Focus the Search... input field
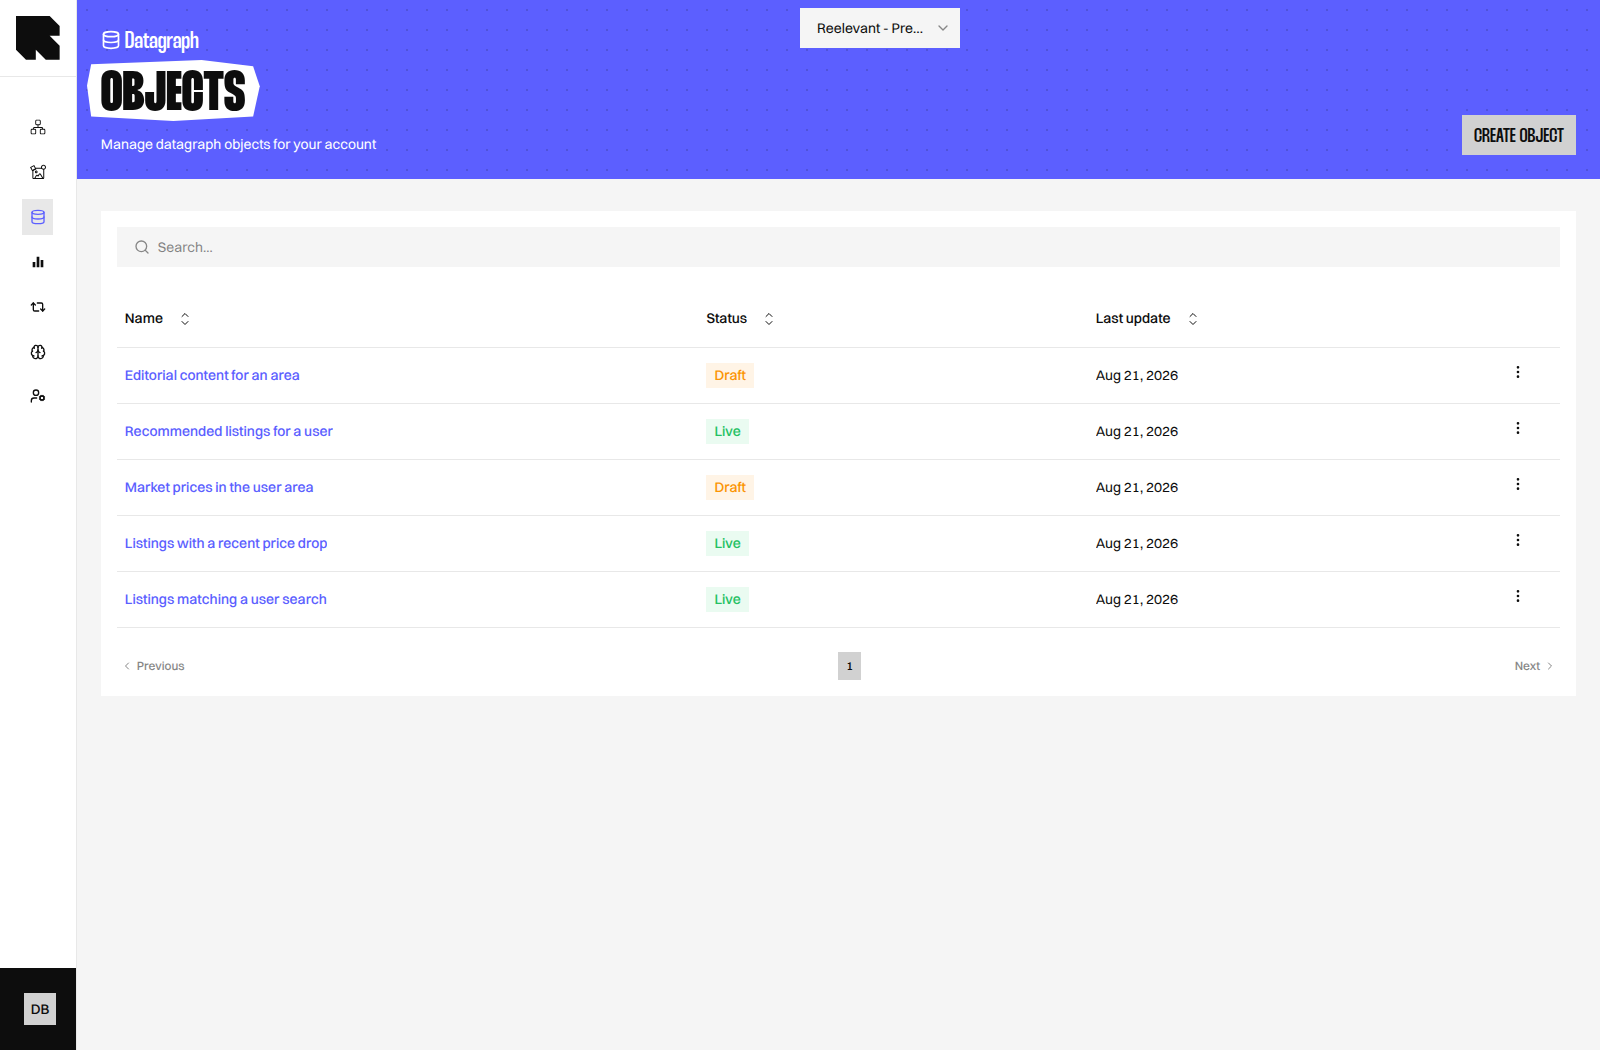 [x=838, y=247]
